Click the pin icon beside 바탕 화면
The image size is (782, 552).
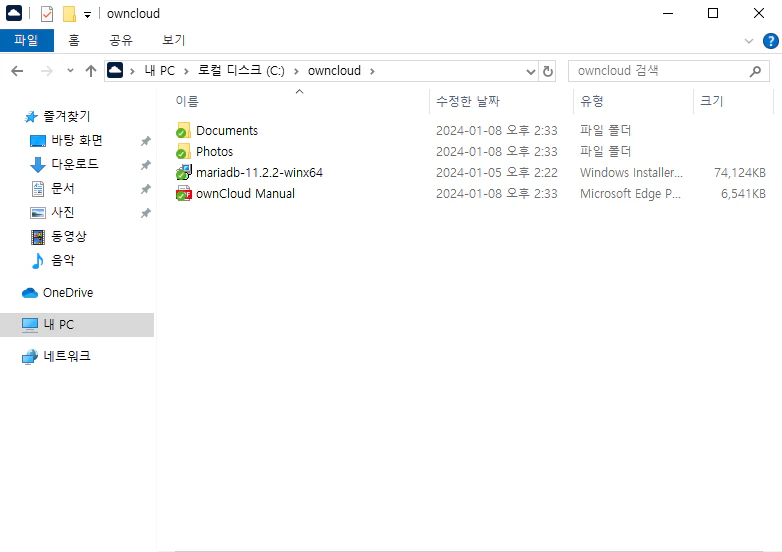click(145, 141)
